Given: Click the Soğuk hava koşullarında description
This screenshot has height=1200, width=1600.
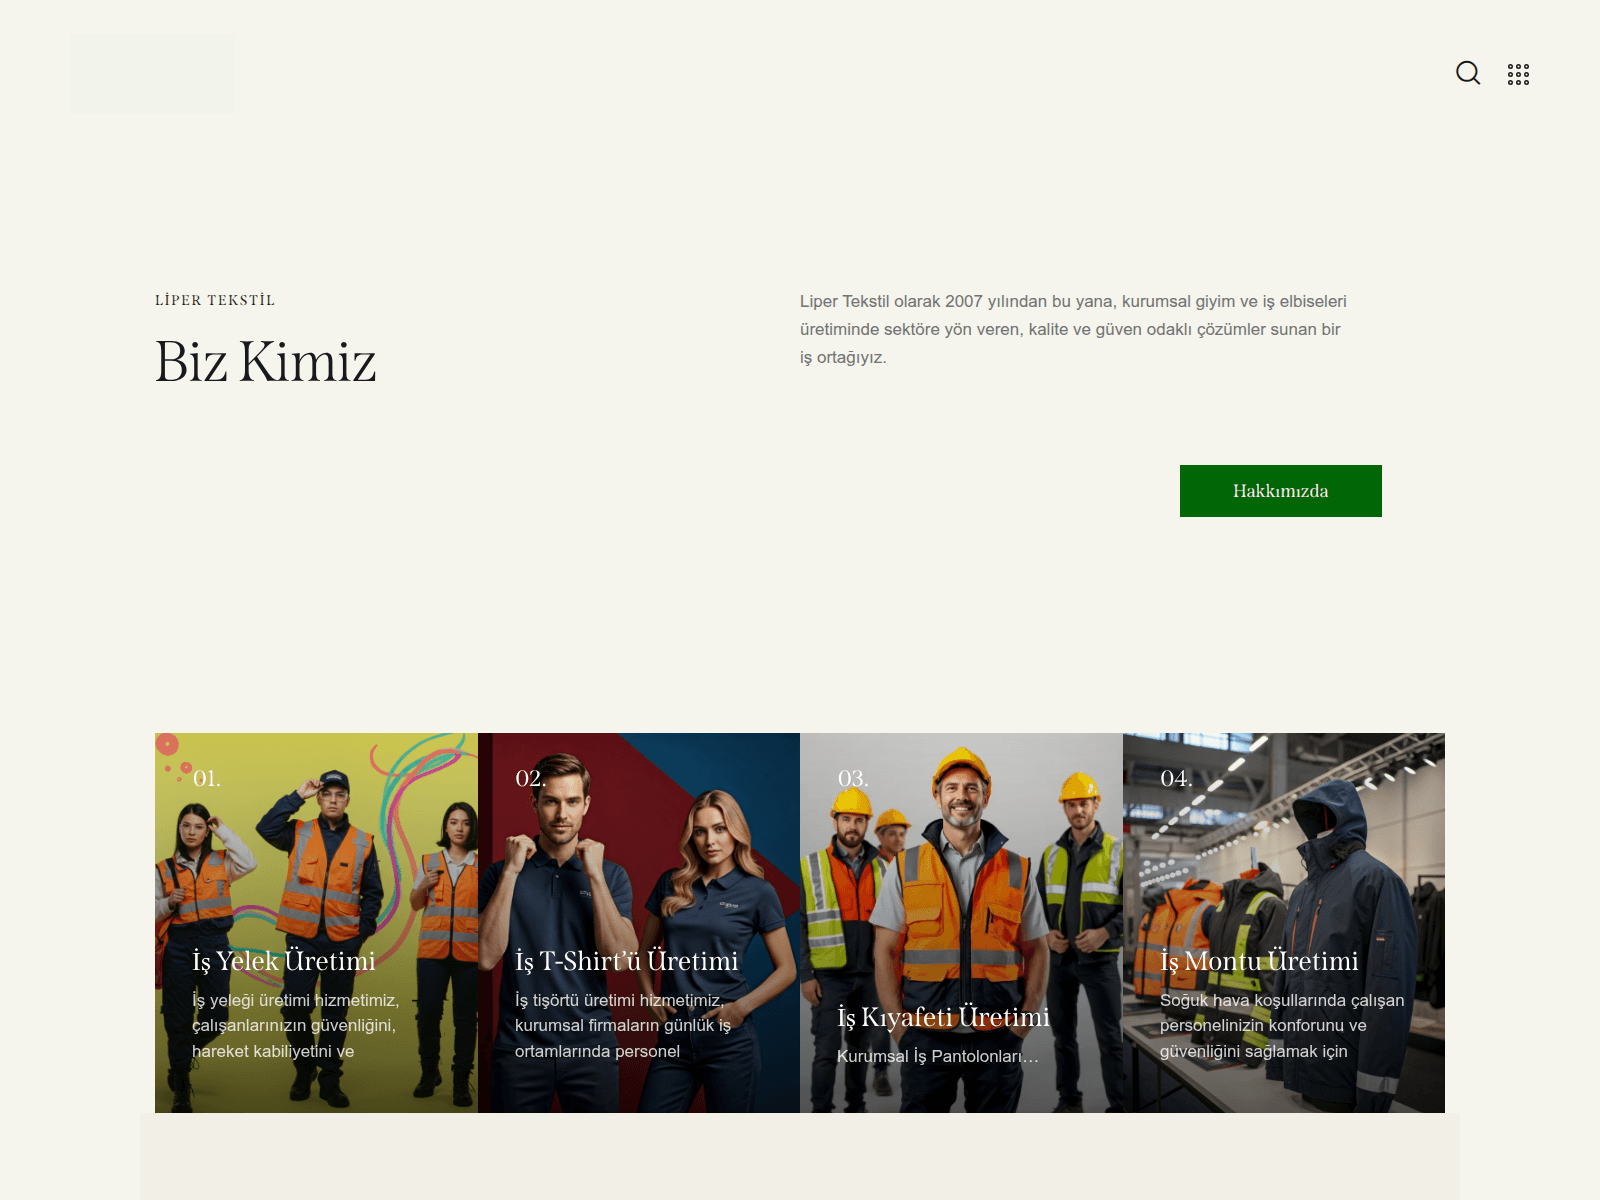Looking at the screenshot, I should click(x=1282, y=1026).
